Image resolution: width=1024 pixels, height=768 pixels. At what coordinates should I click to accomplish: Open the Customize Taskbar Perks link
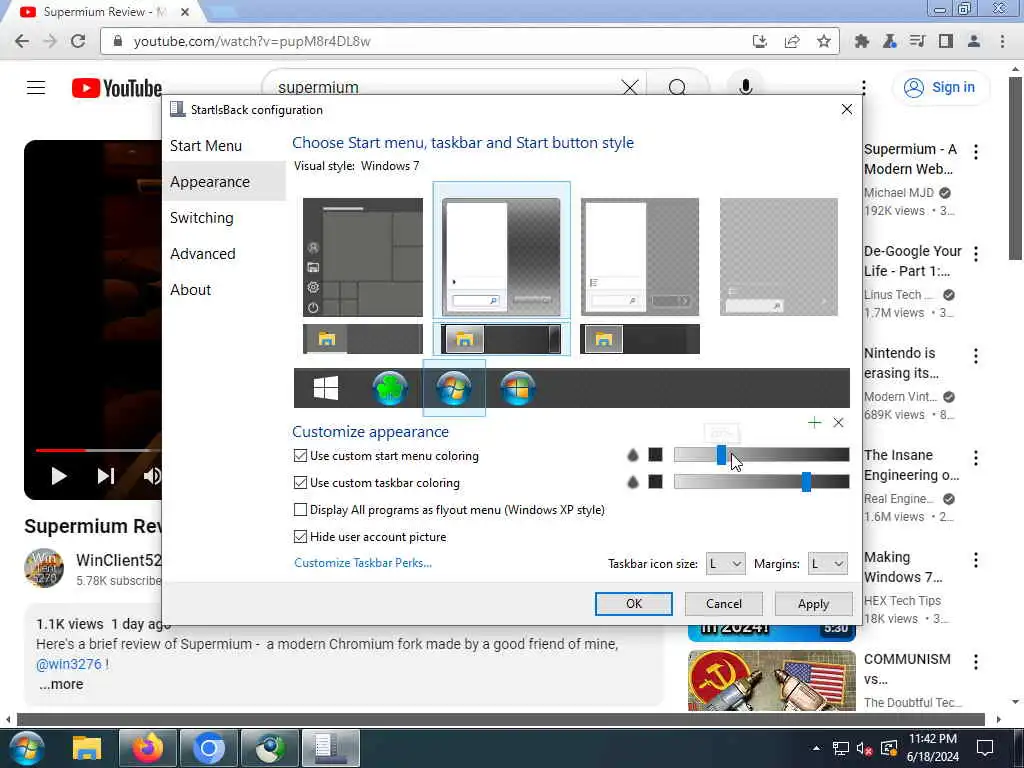pyautogui.click(x=362, y=562)
